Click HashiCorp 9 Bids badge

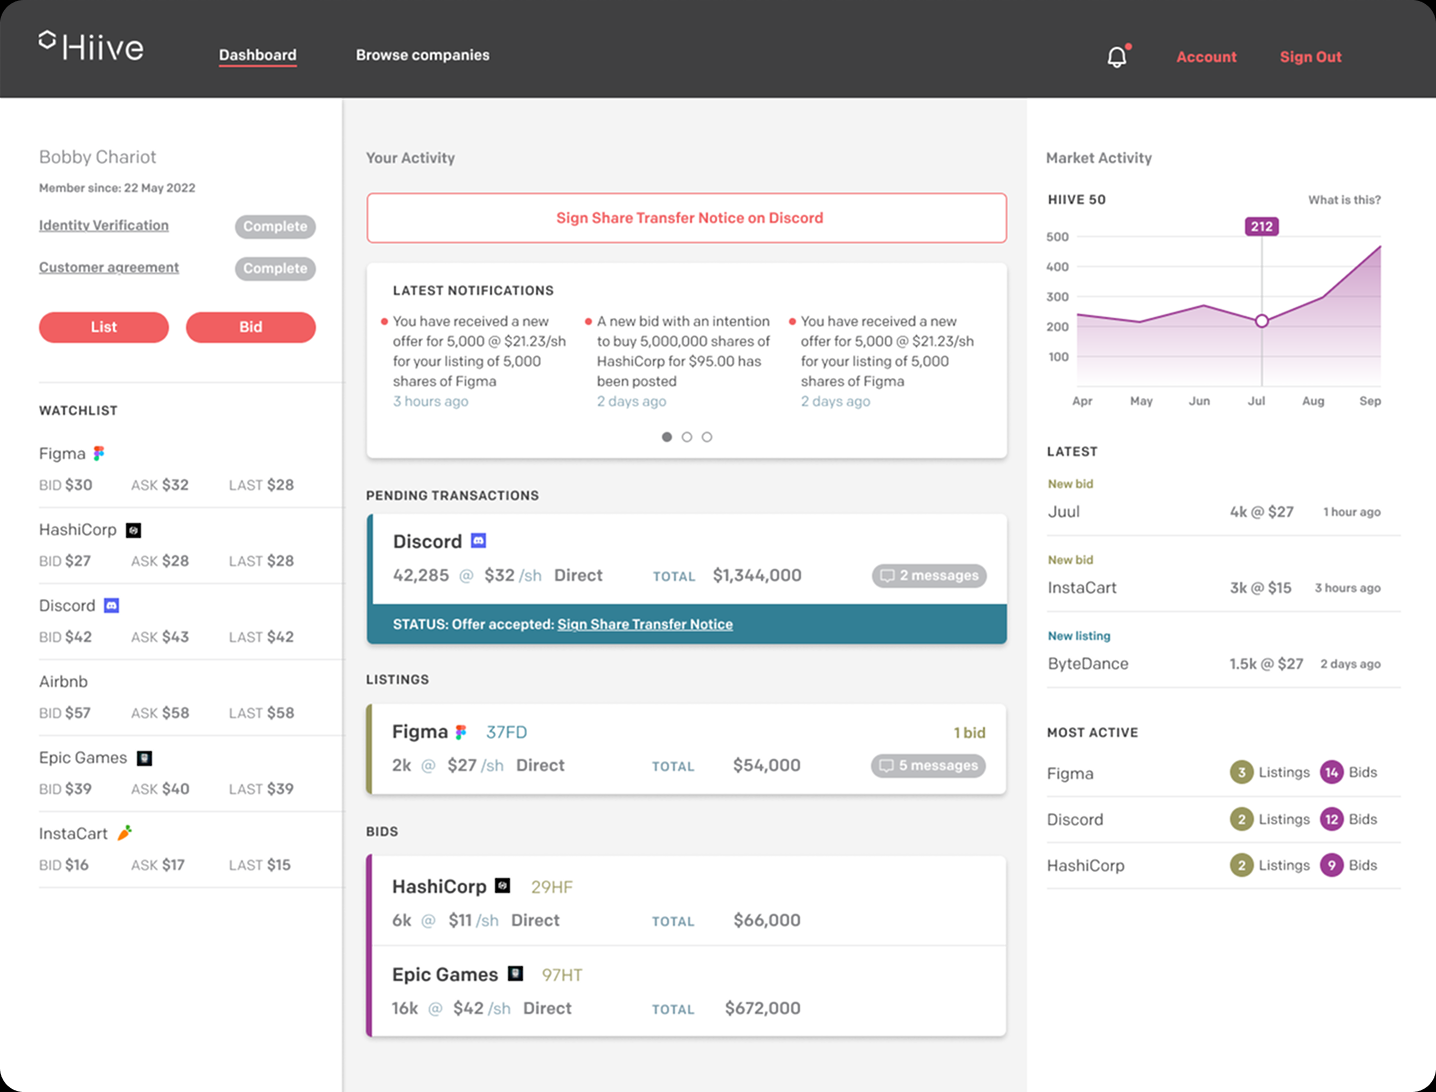pos(1331,865)
